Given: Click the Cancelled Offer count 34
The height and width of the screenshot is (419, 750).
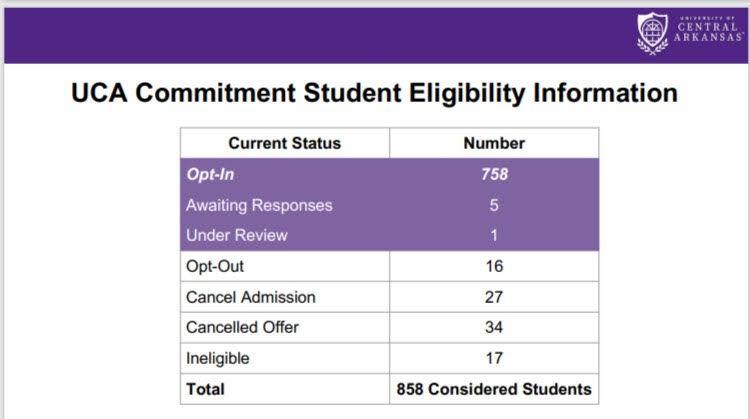Looking at the screenshot, I should click(x=494, y=328).
